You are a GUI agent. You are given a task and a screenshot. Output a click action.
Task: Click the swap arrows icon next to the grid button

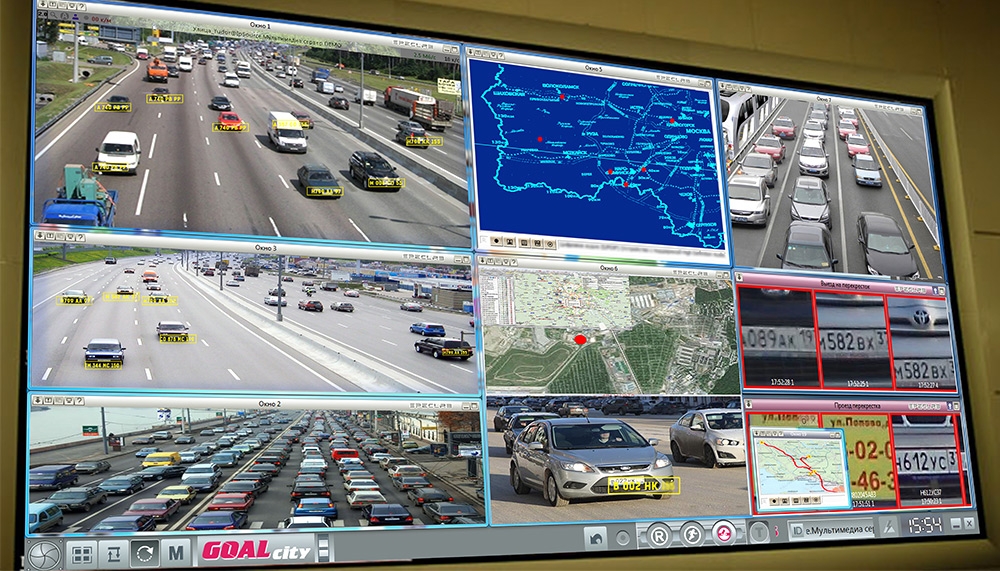pos(114,553)
